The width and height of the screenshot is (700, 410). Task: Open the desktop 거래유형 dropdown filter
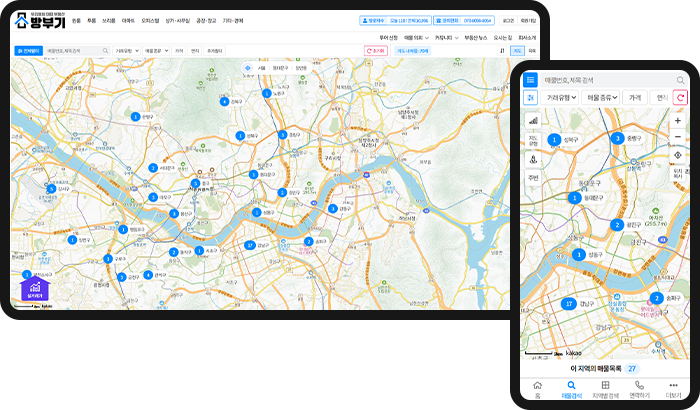click(125, 49)
